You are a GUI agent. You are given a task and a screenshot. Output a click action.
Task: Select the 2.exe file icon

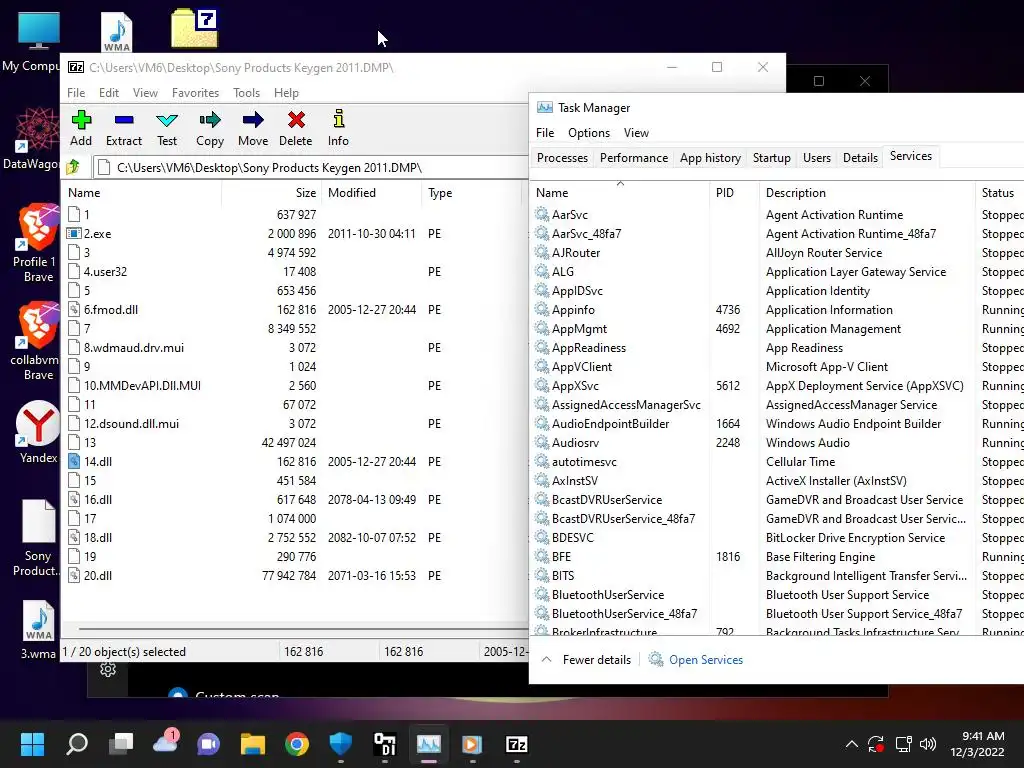pos(74,233)
